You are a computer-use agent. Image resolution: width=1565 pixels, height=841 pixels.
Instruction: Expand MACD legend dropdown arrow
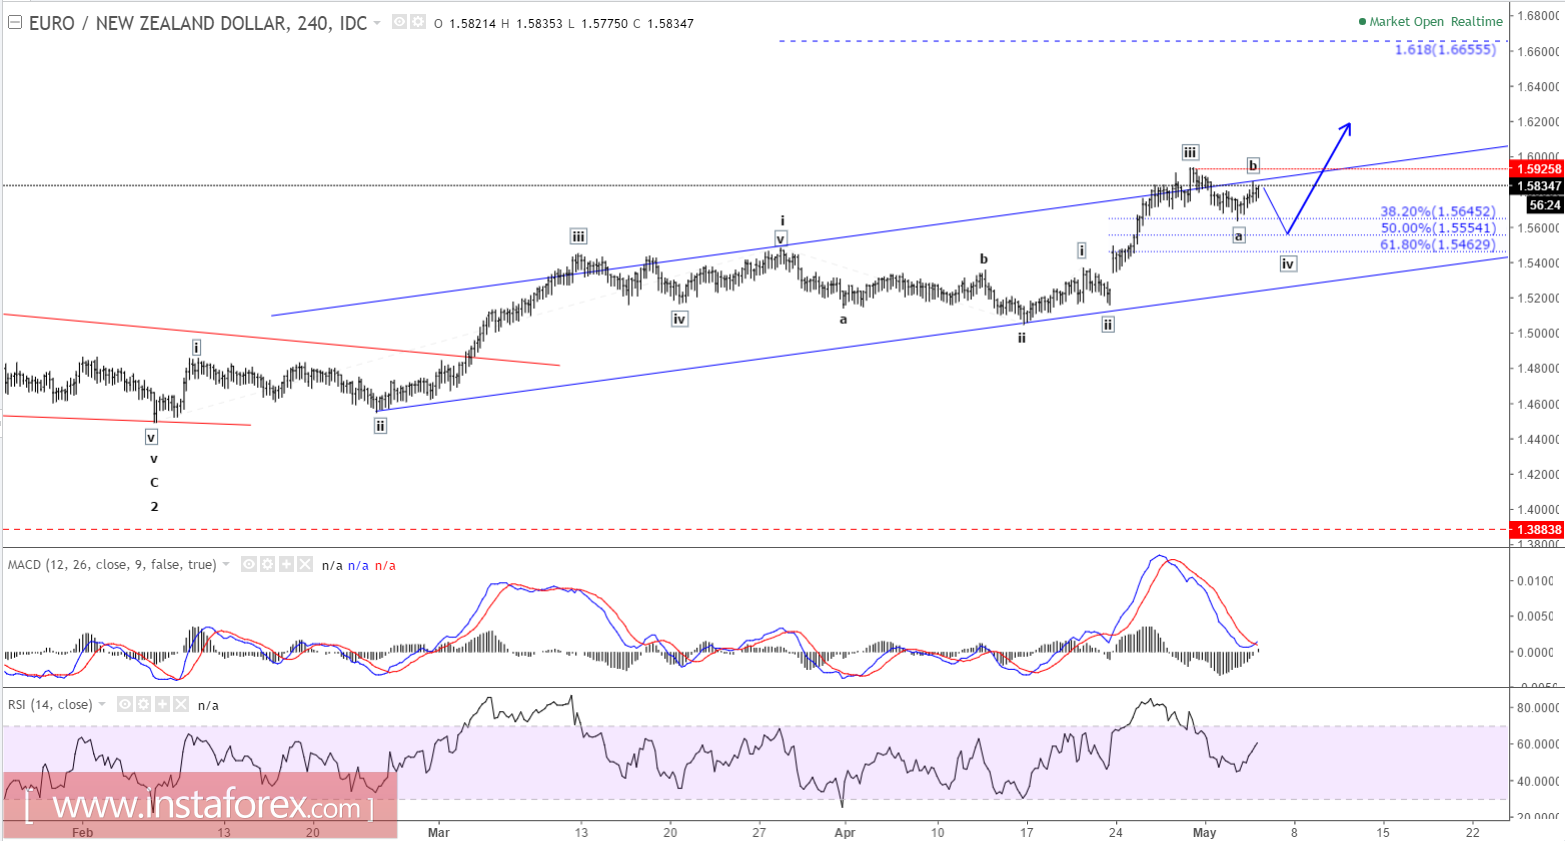coord(226,565)
